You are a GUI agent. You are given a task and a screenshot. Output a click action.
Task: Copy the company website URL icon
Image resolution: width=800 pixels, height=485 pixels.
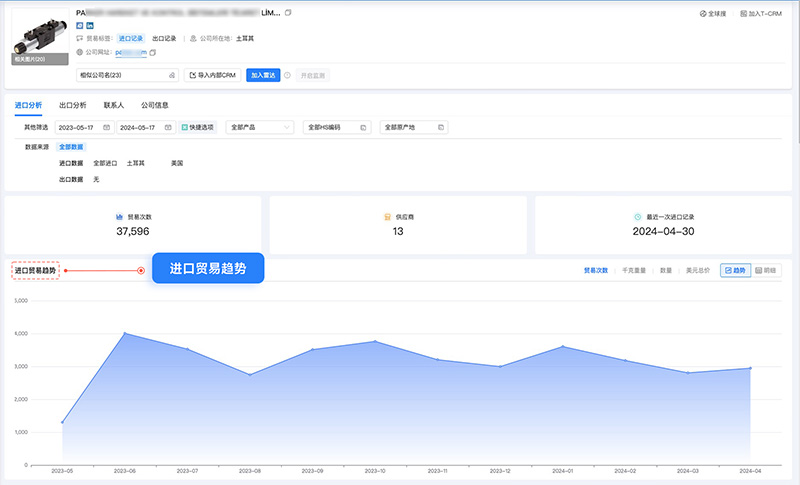point(153,52)
